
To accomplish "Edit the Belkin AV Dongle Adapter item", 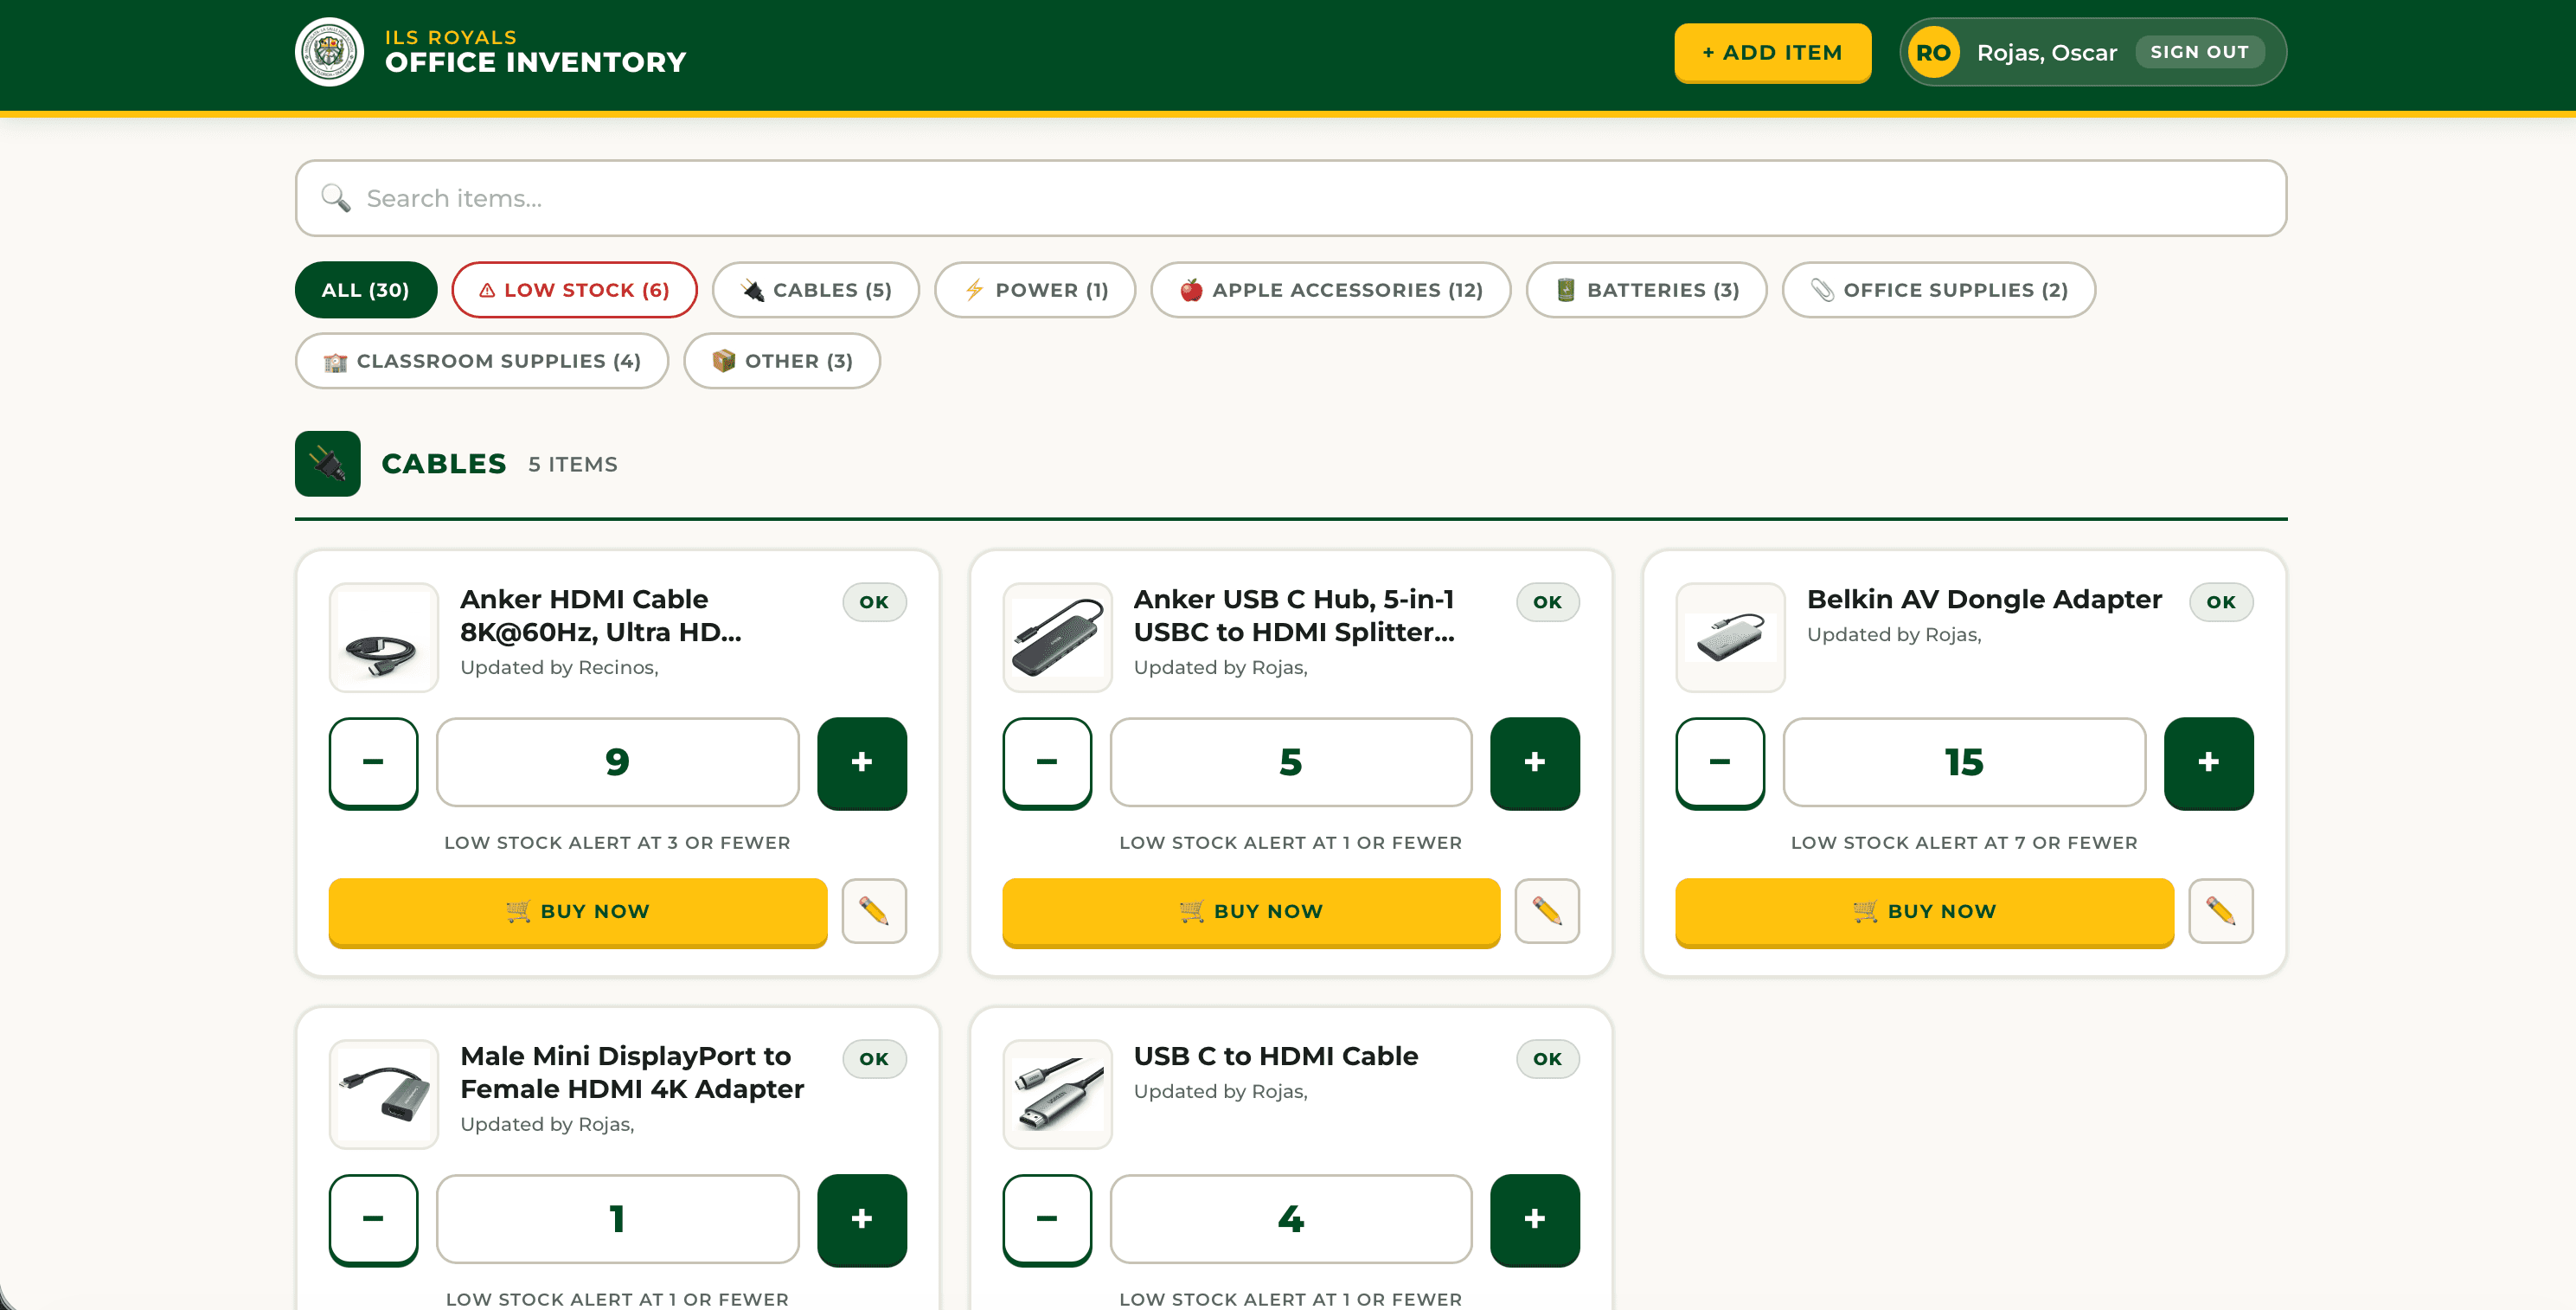I will coord(2220,911).
